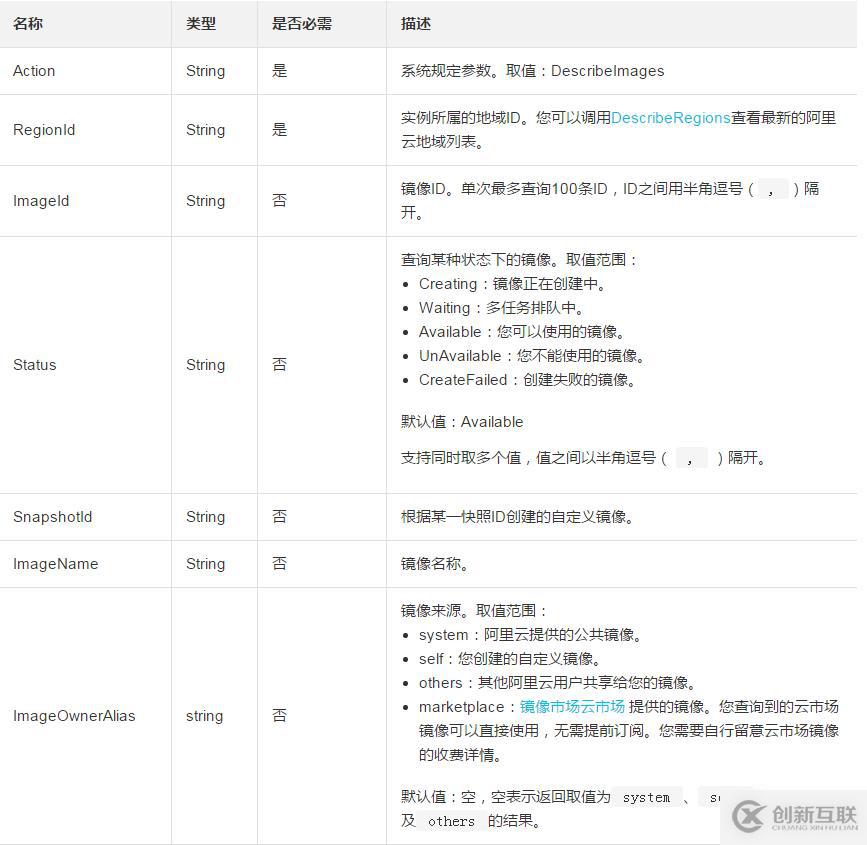867x845 pixels.
Task: Click the others code tag in default value
Action: point(451,821)
